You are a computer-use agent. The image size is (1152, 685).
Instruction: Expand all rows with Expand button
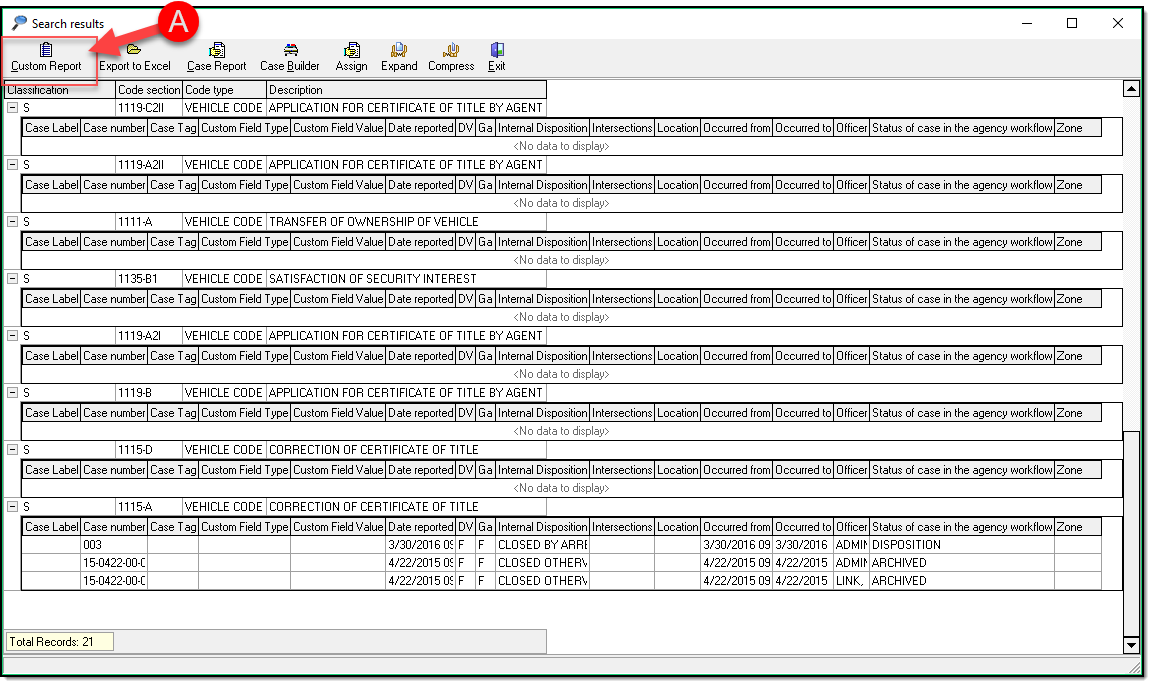click(399, 57)
